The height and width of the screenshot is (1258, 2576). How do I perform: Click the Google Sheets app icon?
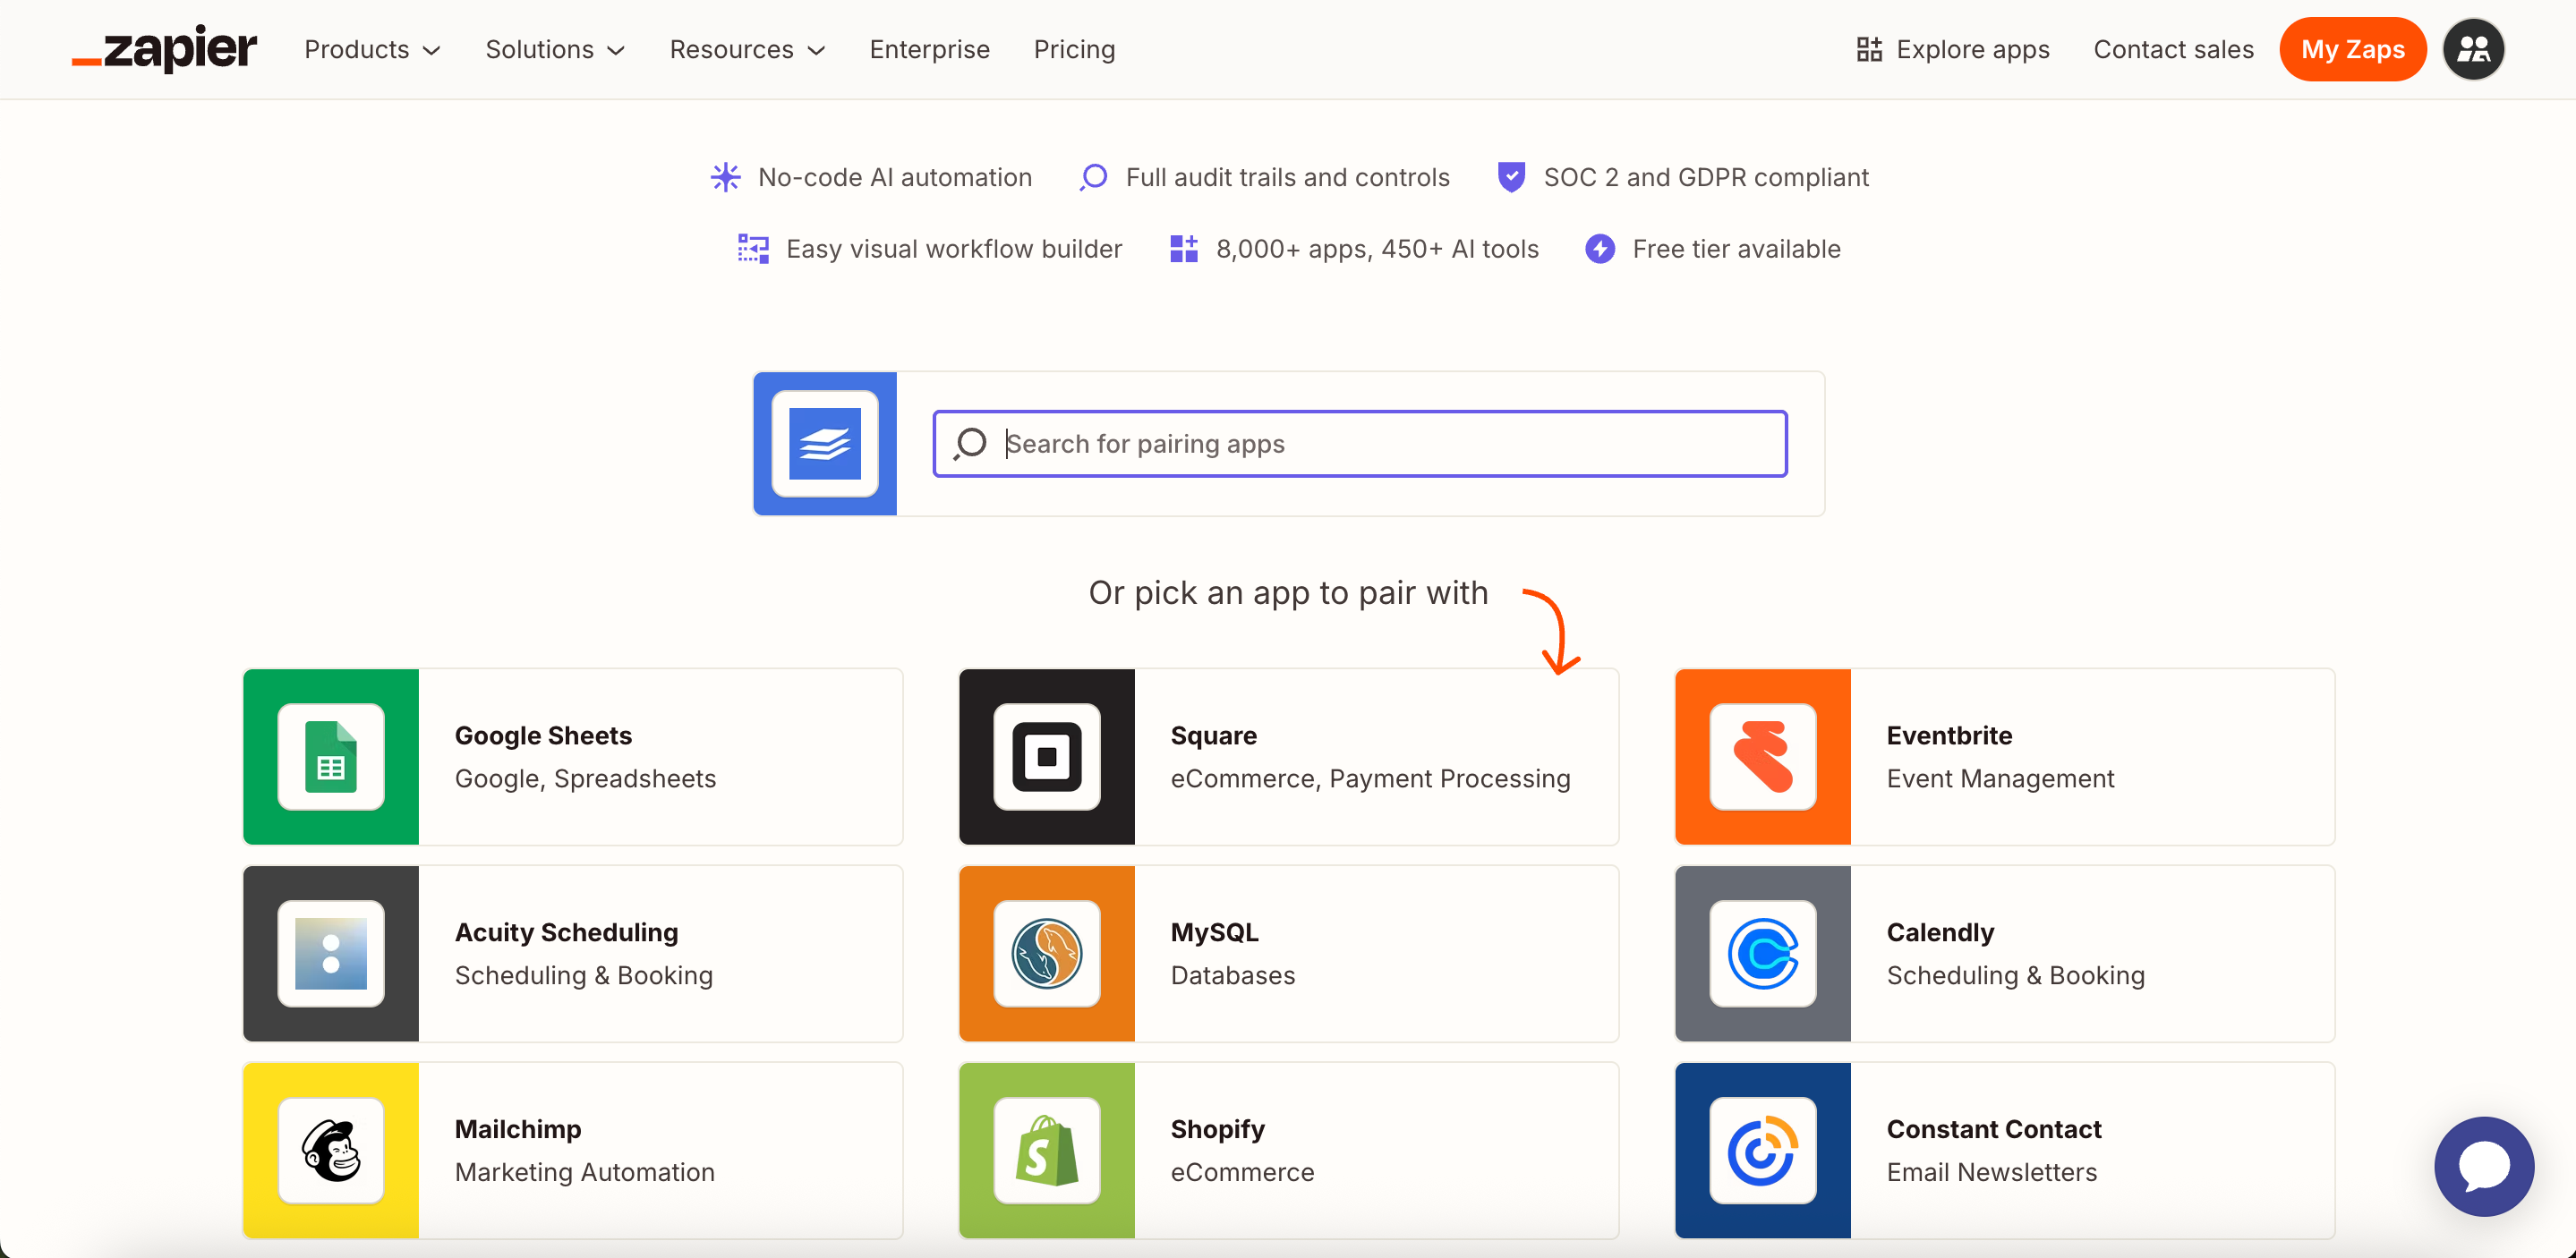click(330, 757)
